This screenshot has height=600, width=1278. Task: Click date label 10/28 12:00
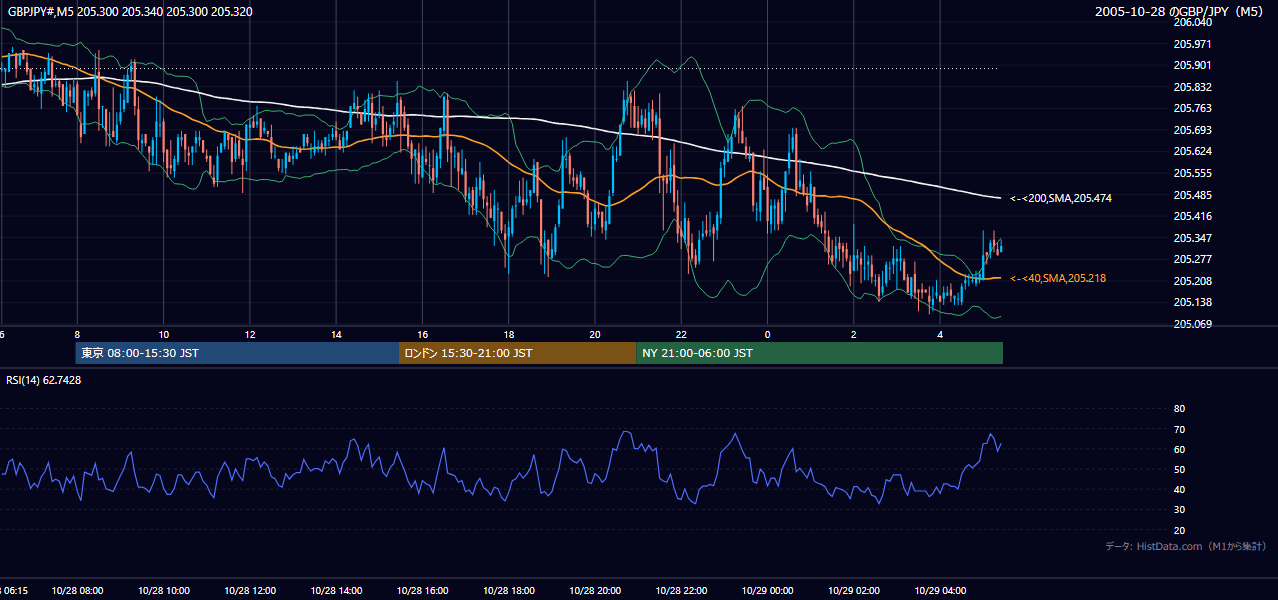[250, 591]
